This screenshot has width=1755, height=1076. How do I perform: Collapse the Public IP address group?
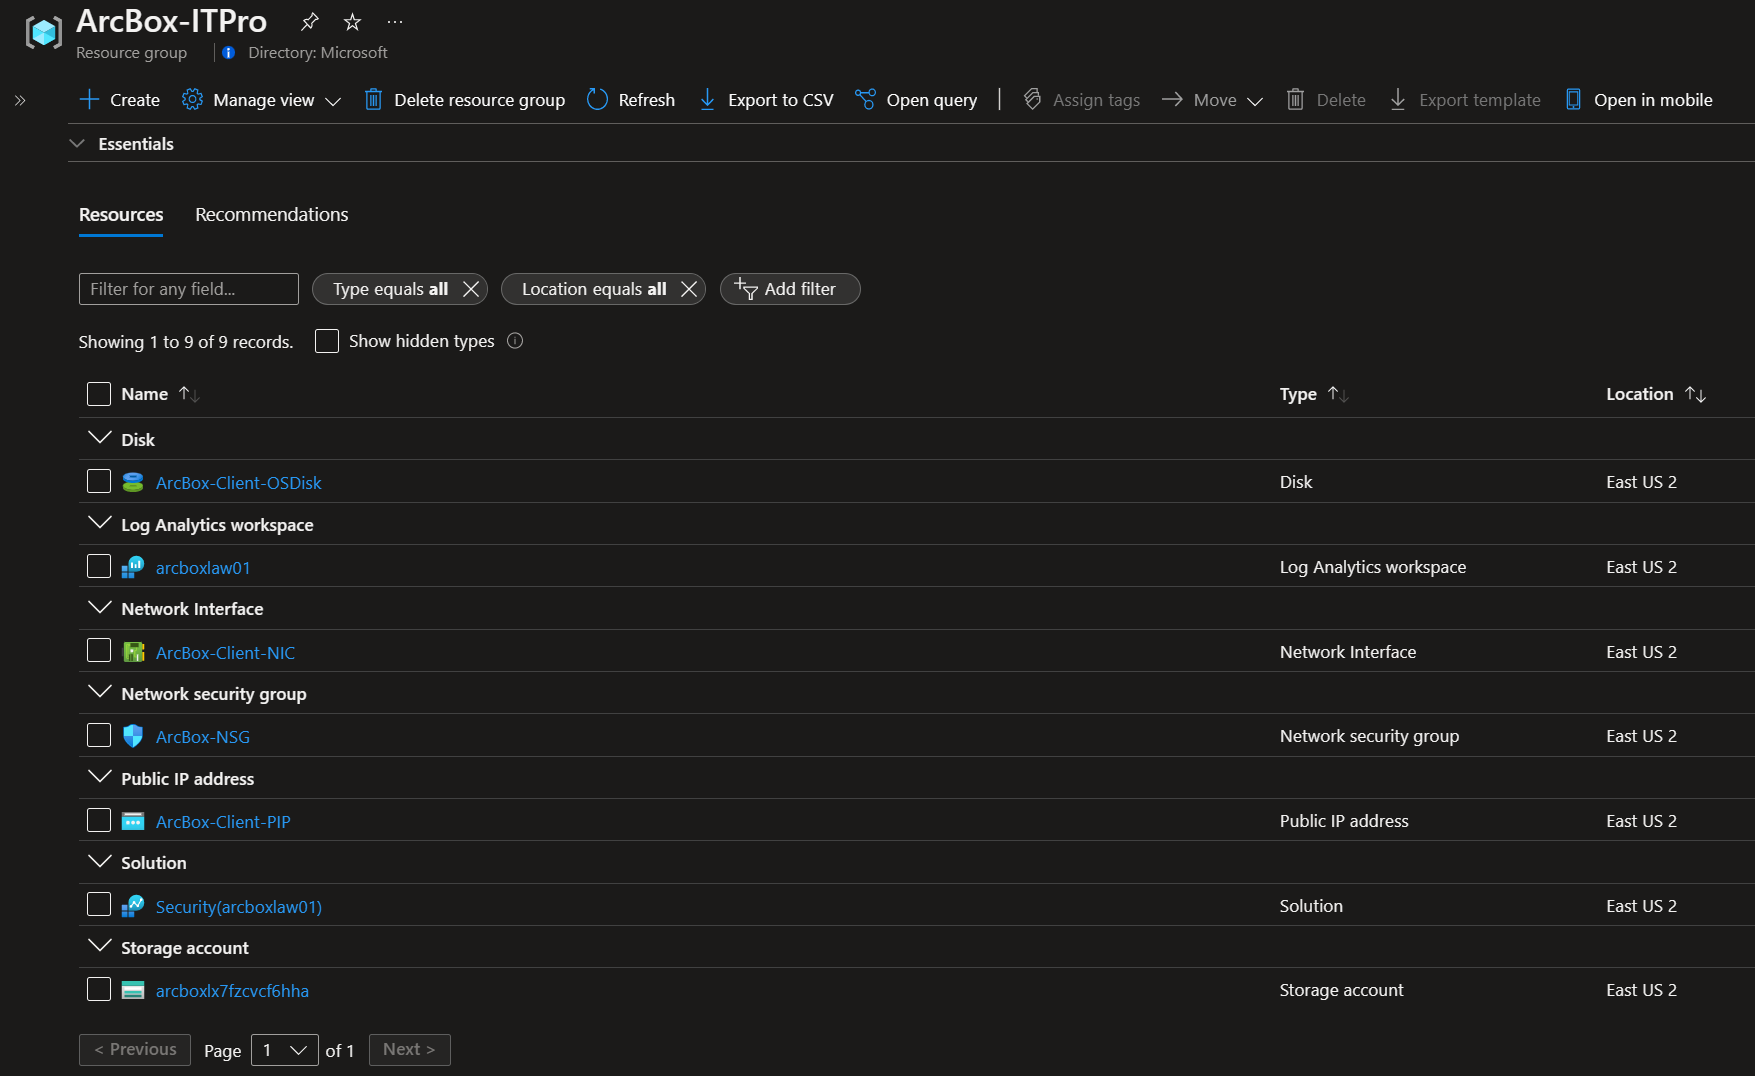pyautogui.click(x=100, y=777)
